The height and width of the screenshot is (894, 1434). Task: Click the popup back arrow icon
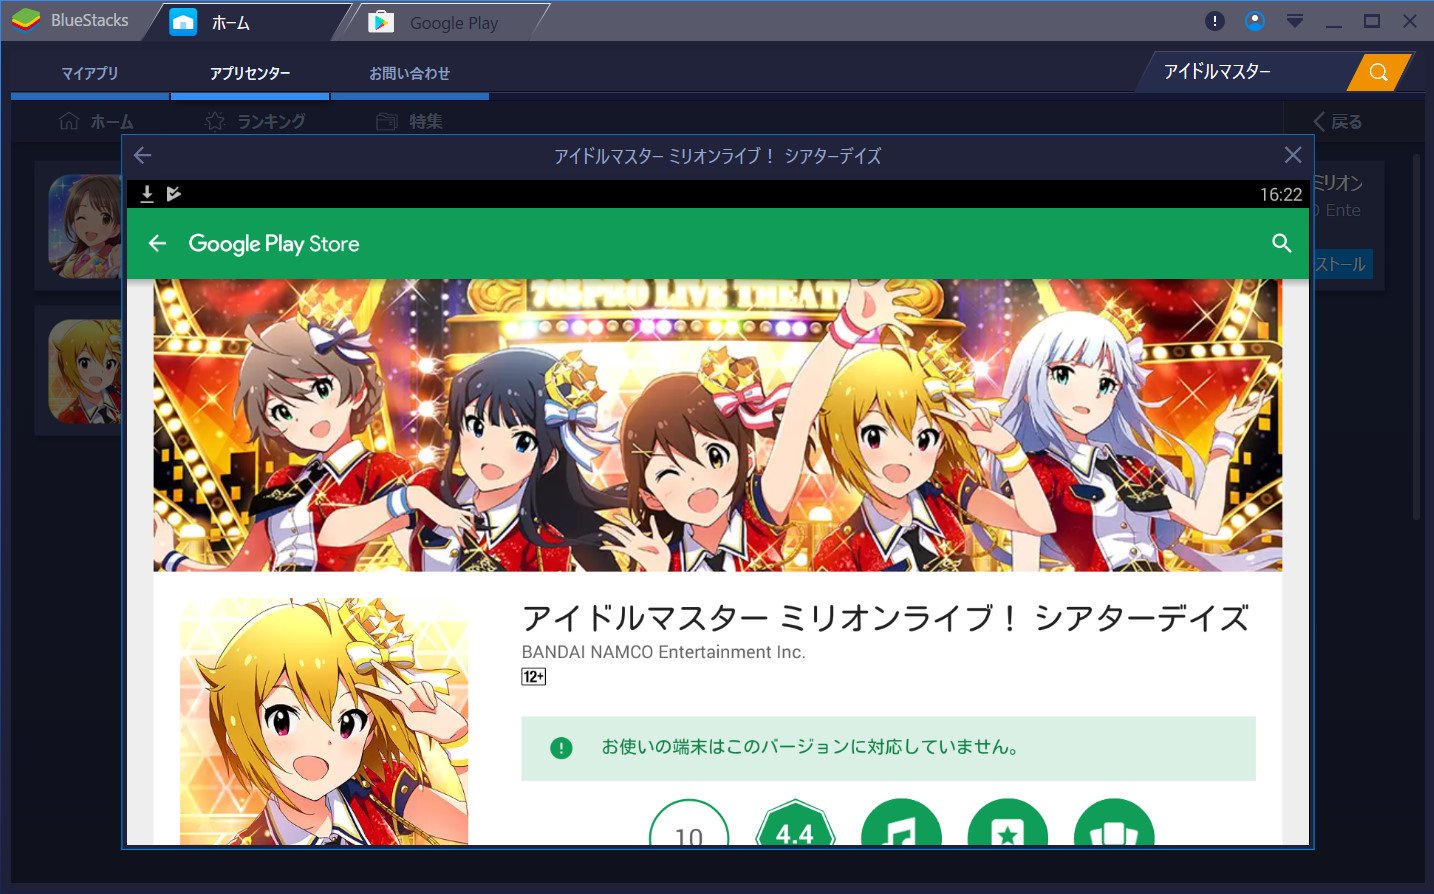[143, 155]
